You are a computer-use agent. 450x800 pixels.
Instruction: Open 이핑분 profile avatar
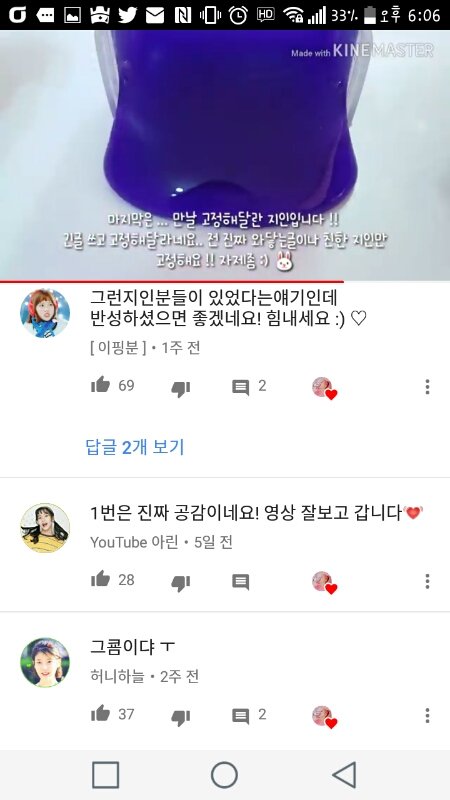pos(45,313)
